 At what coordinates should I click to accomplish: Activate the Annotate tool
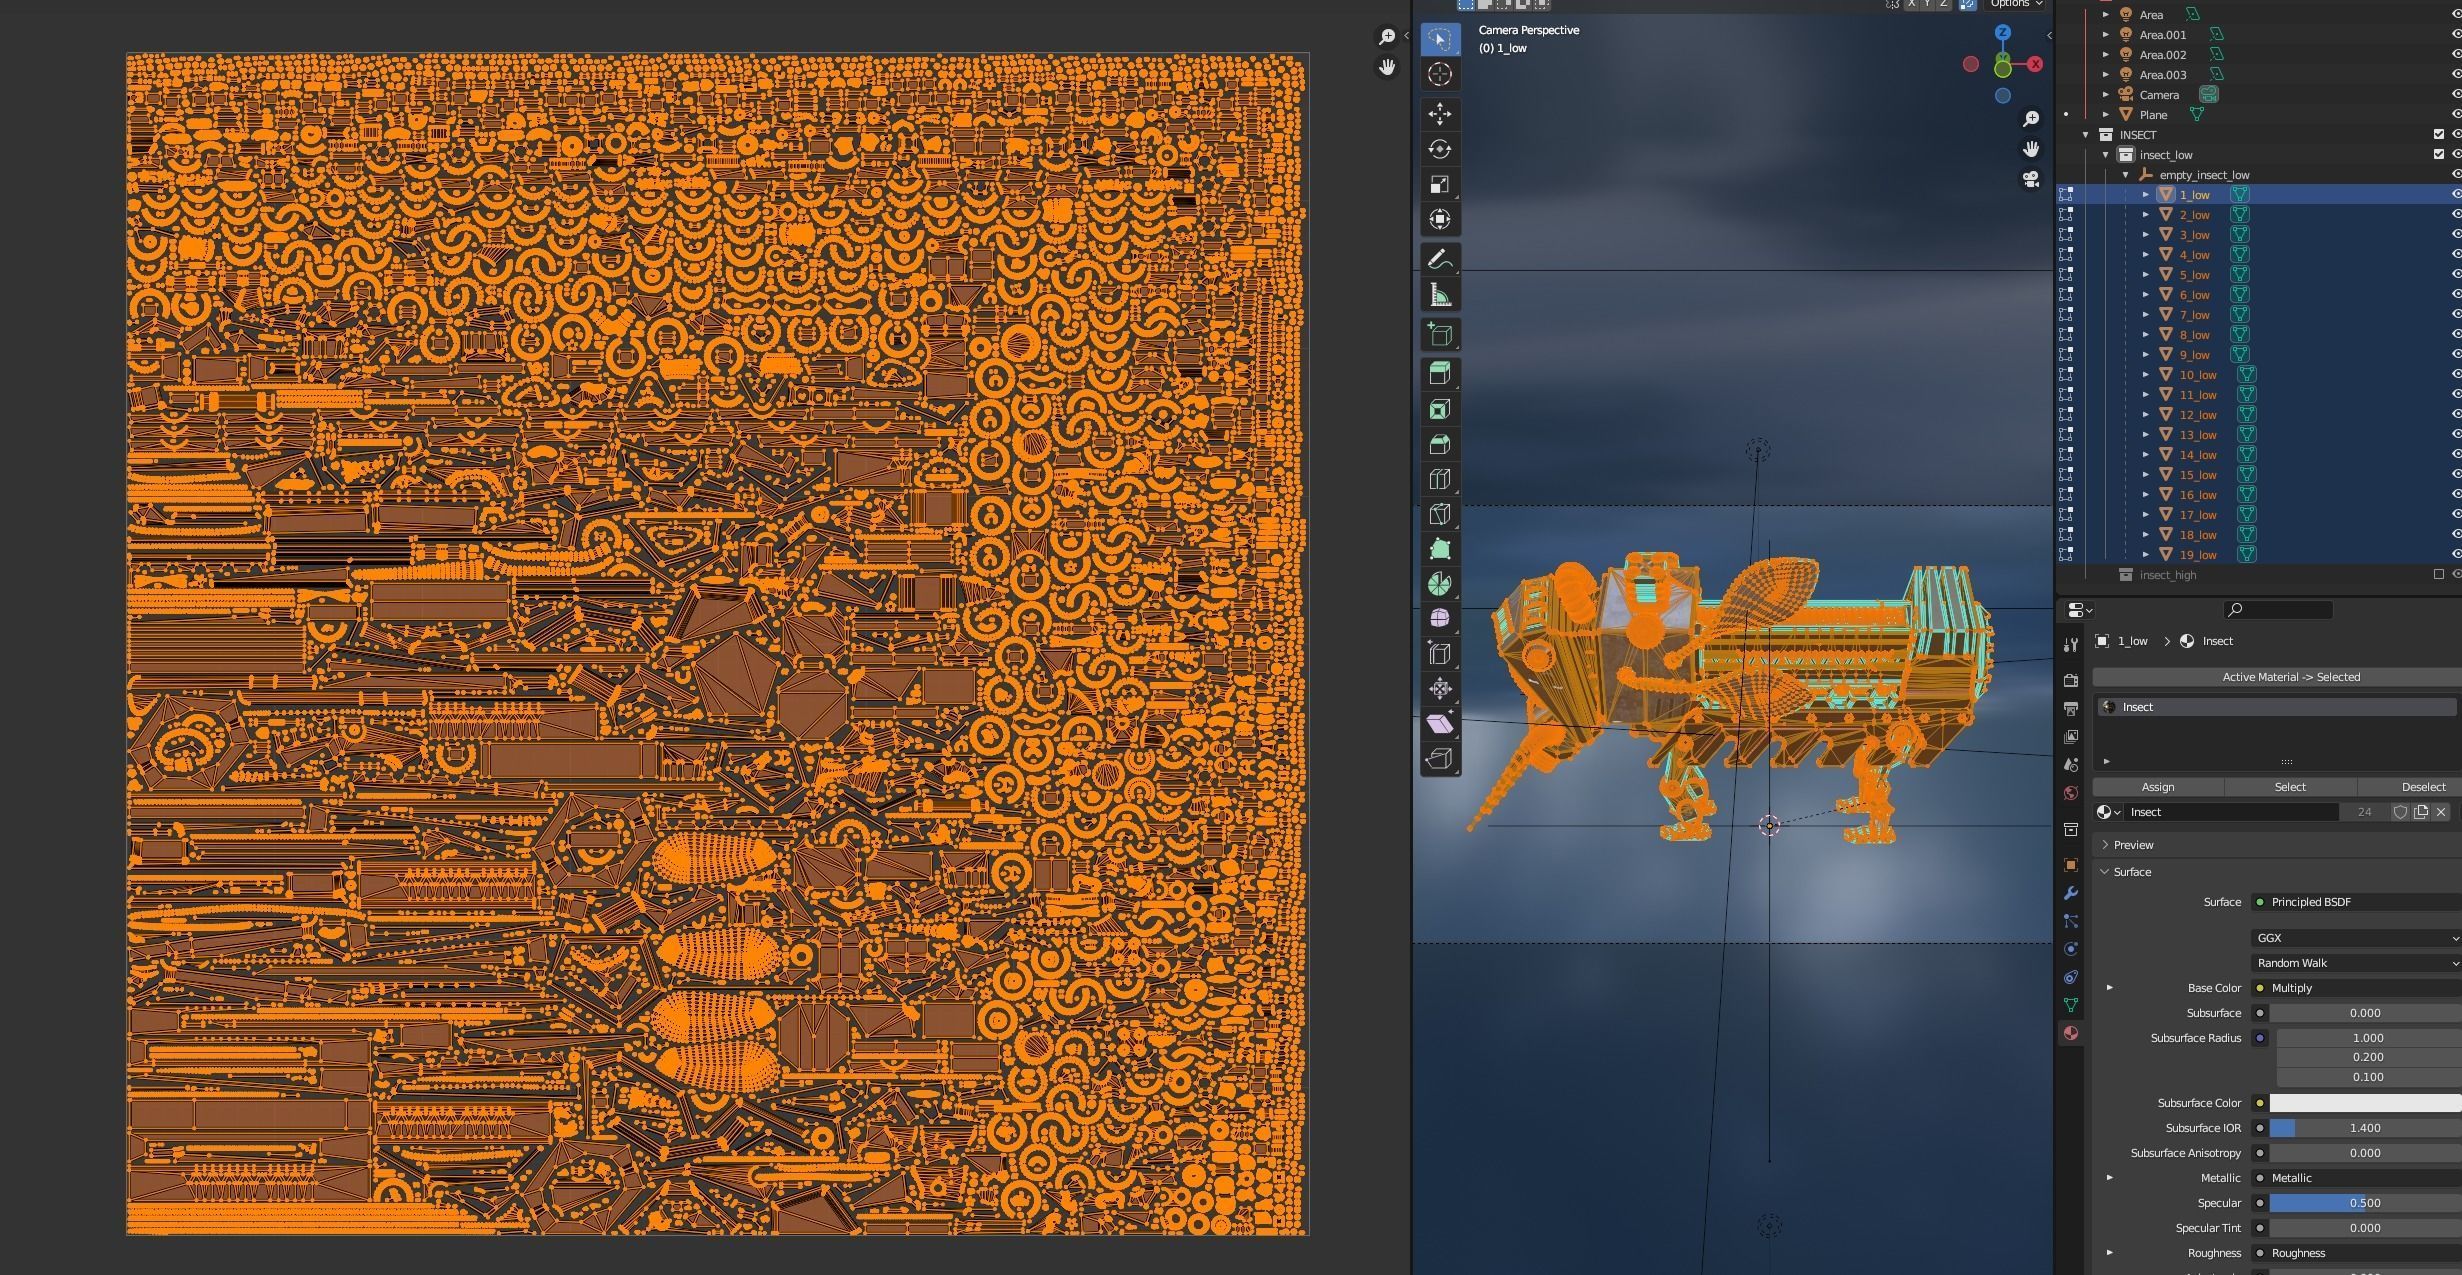pyautogui.click(x=1440, y=259)
